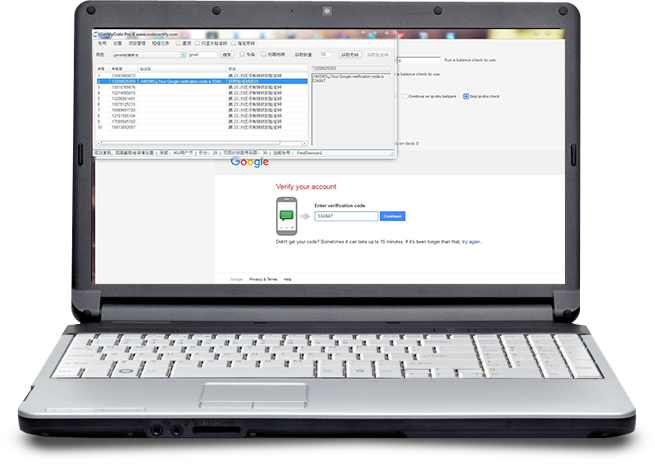Tick the first checkbox in the menu row
Image resolution: width=655 pixels, height=464 pixels.
click(178, 43)
